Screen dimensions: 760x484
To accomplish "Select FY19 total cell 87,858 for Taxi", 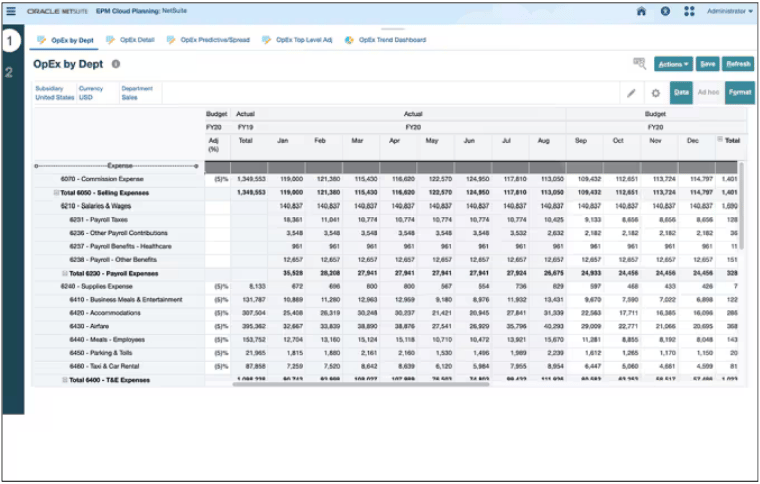I will (x=249, y=366).
